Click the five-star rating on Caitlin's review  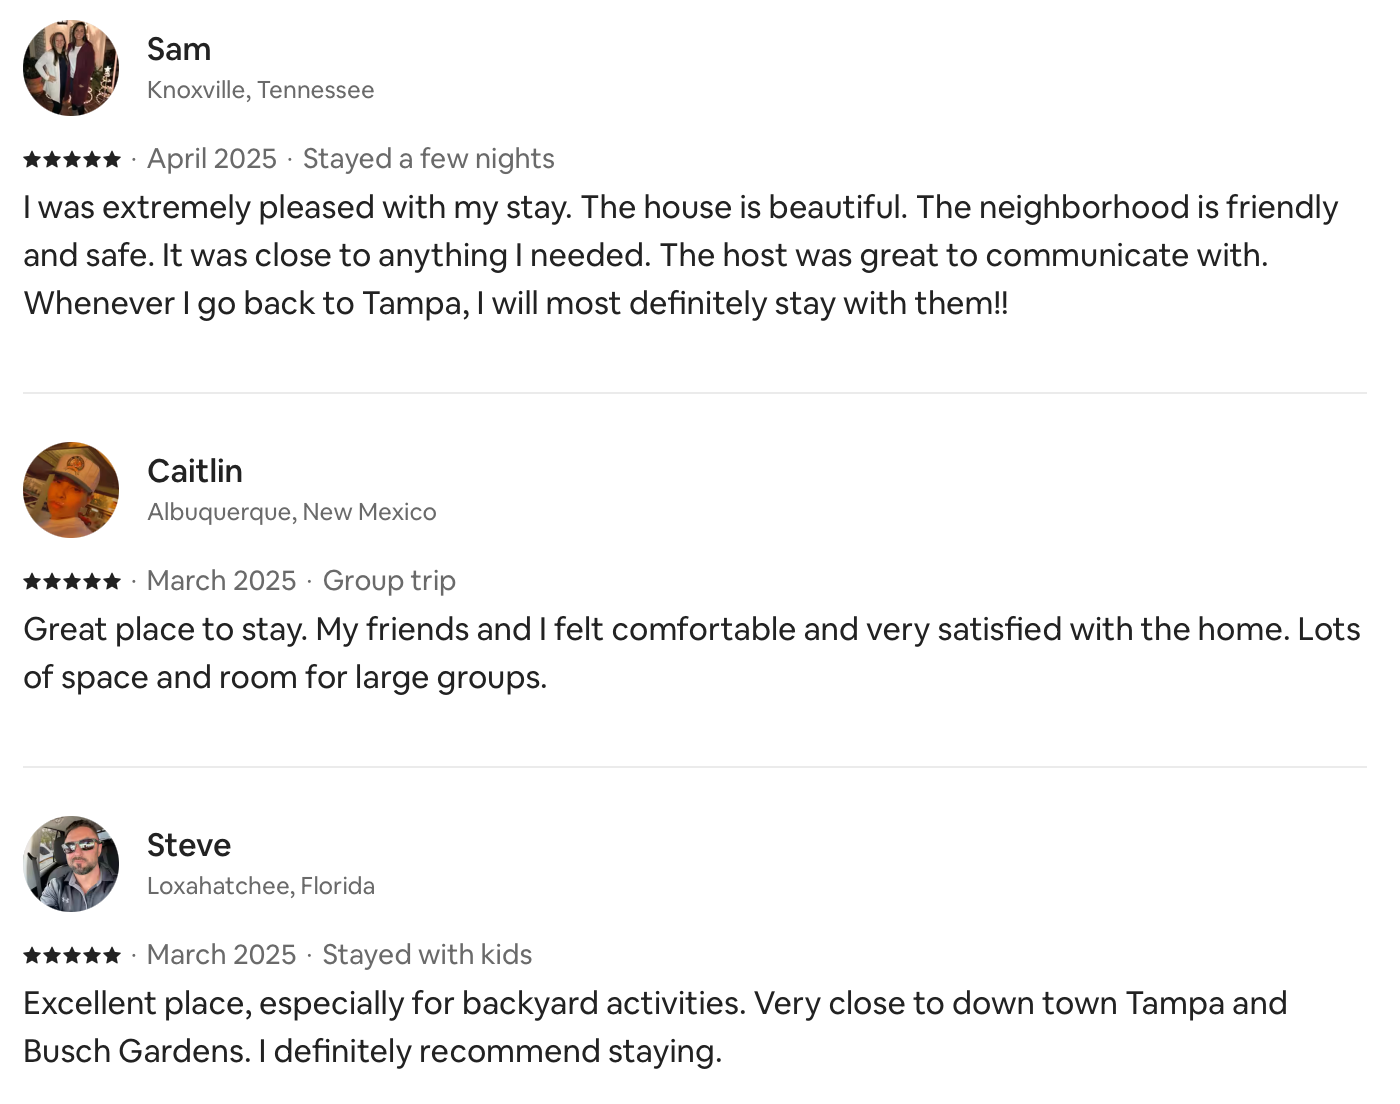point(72,581)
